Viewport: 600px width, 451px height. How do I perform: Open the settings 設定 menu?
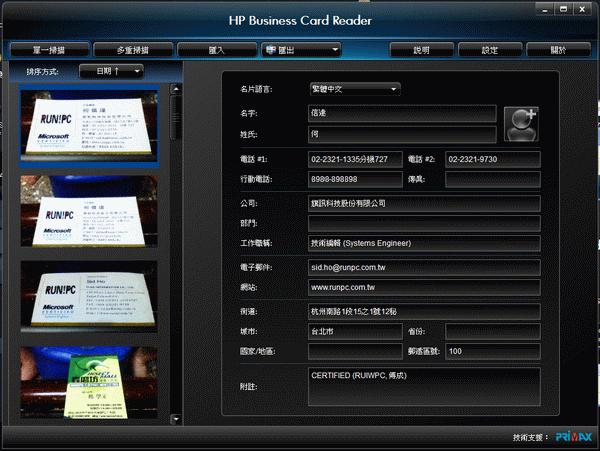pyautogui.click(x=490, y=50)
